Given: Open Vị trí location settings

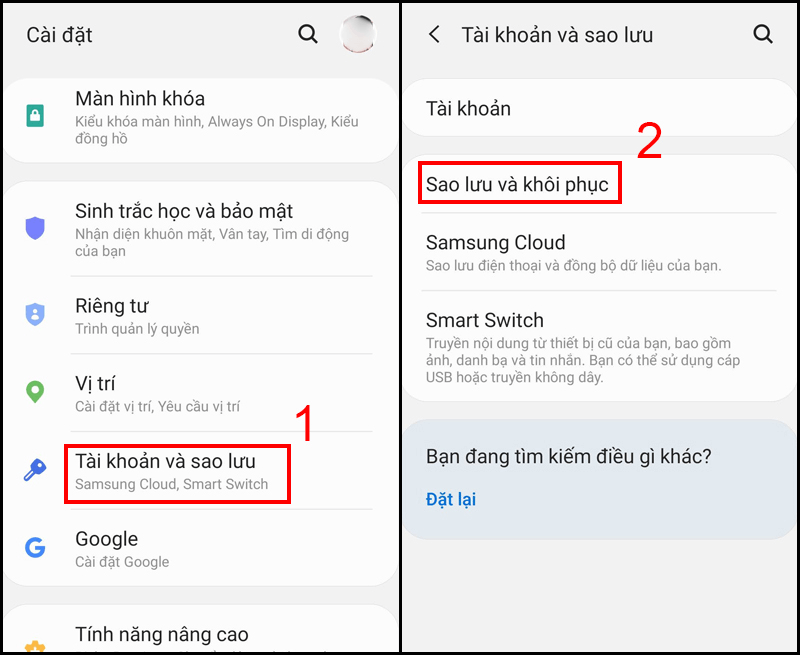Looking at the screenshot, I should [x=202, y=393].
